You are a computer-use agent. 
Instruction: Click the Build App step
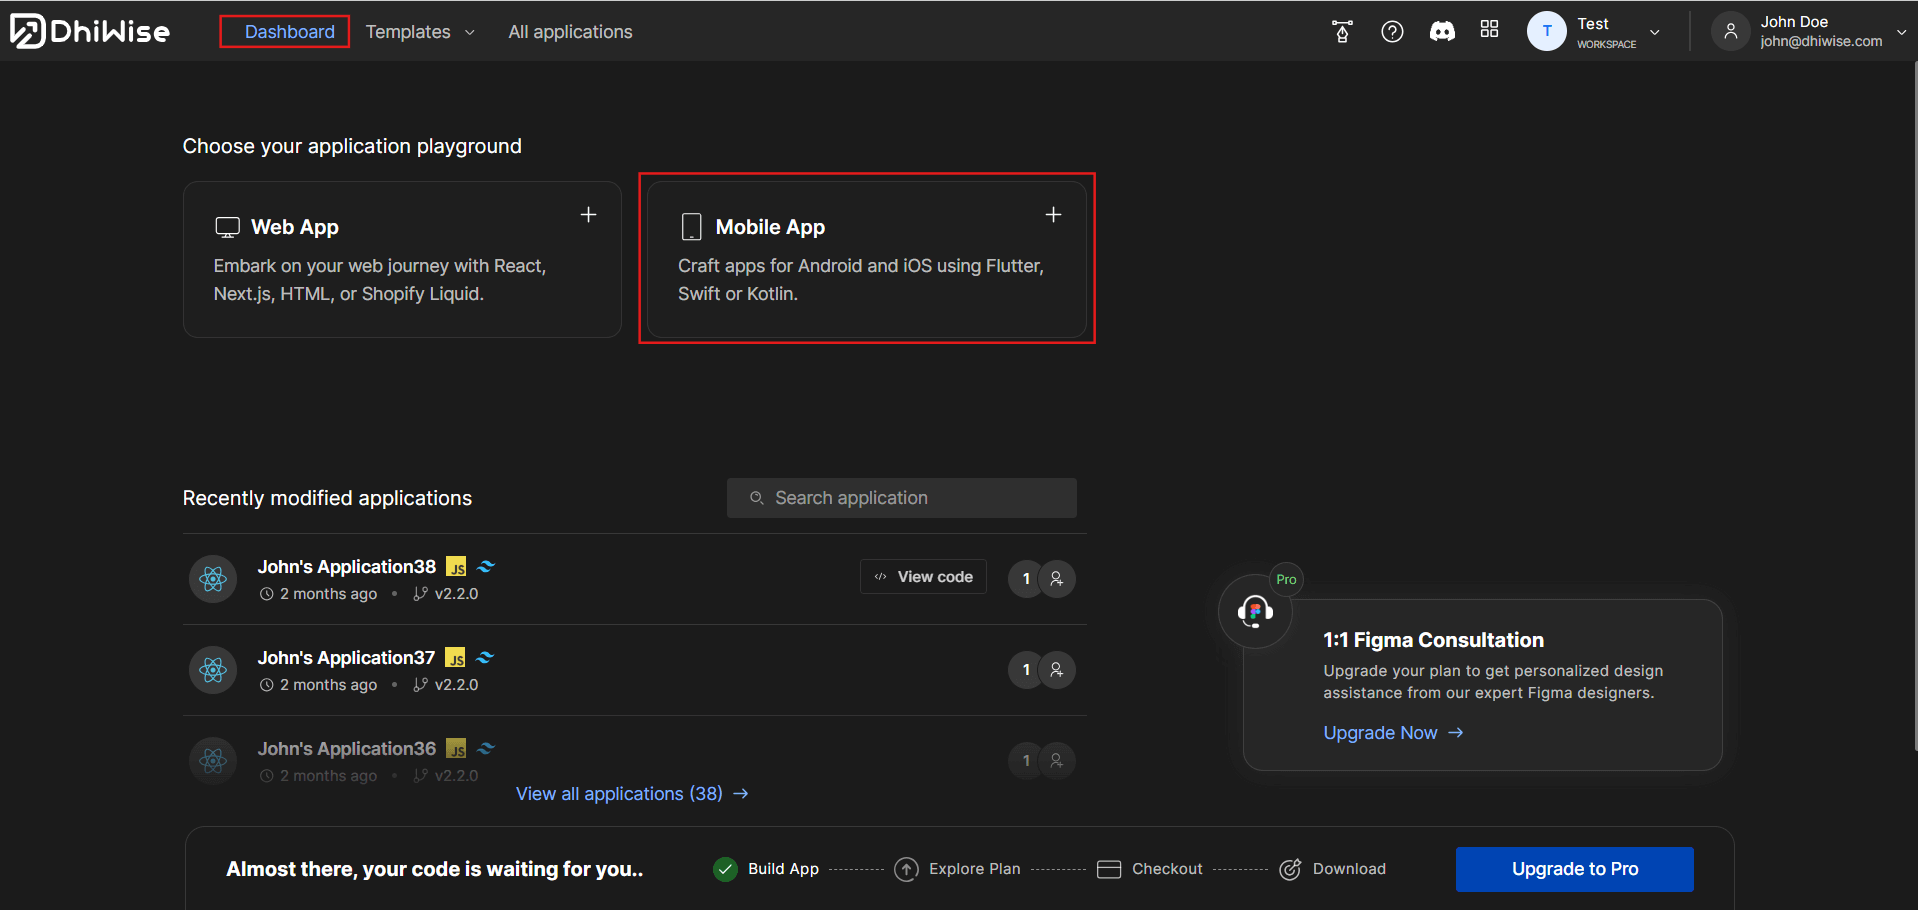click(x=767, y=869)
